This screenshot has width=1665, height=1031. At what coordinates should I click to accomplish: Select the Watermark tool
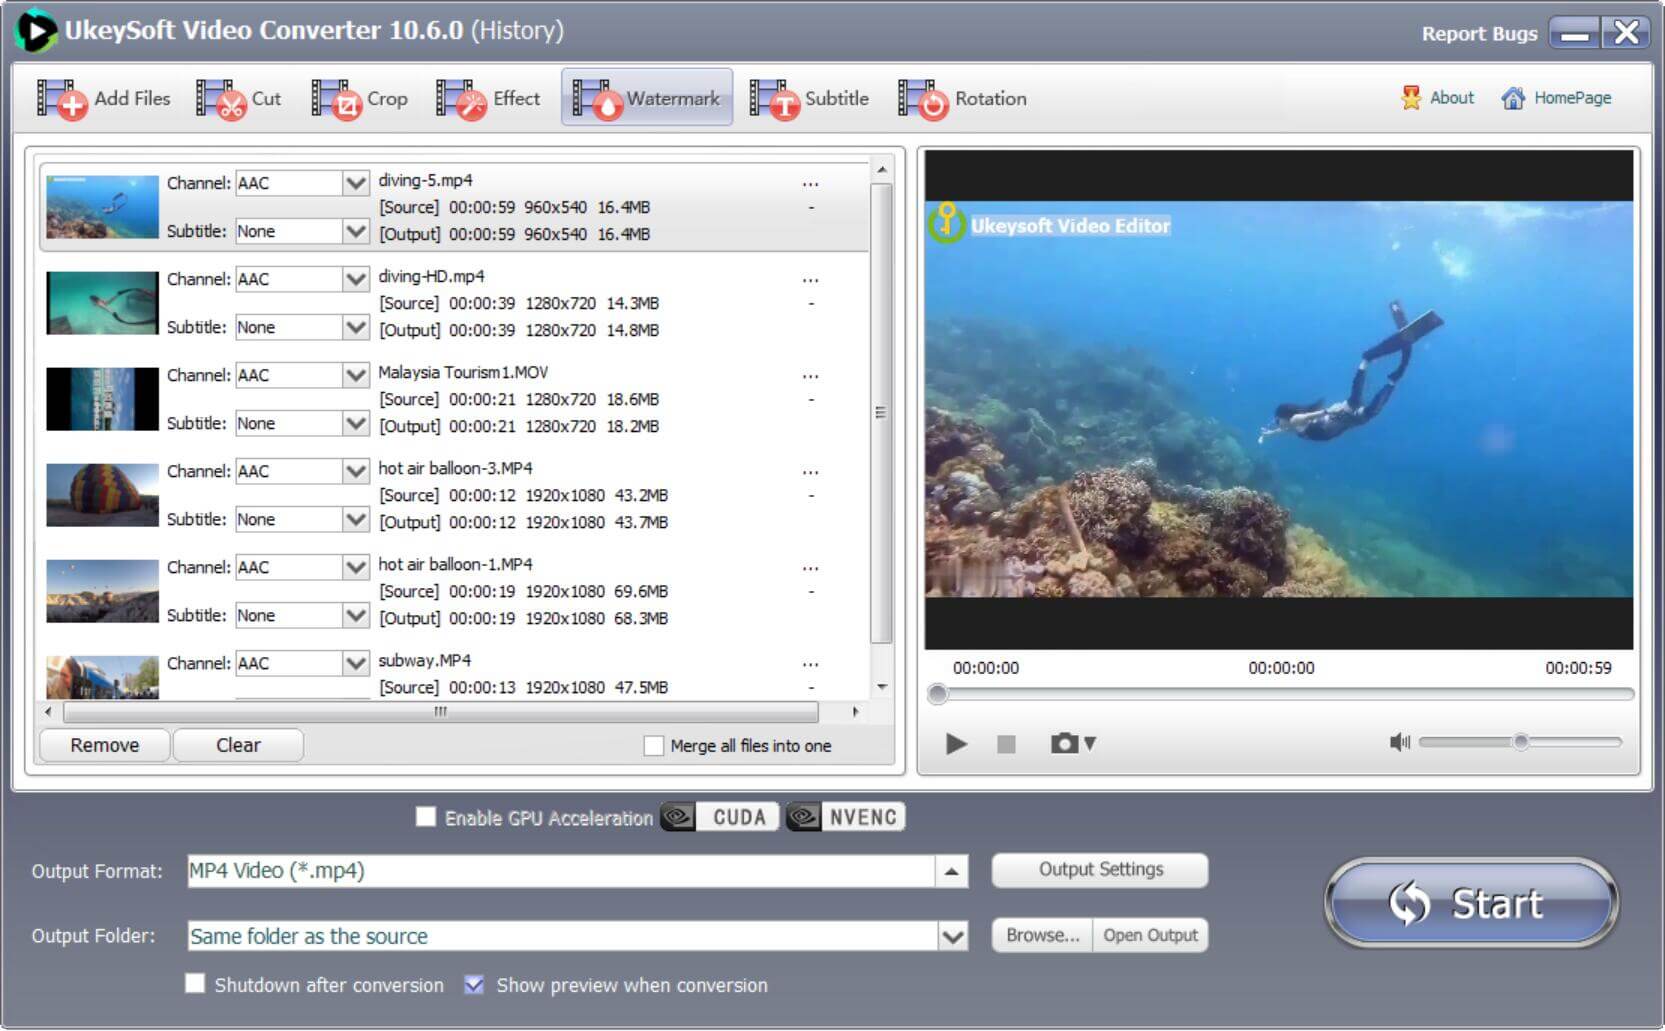click(x=646, y=98)
